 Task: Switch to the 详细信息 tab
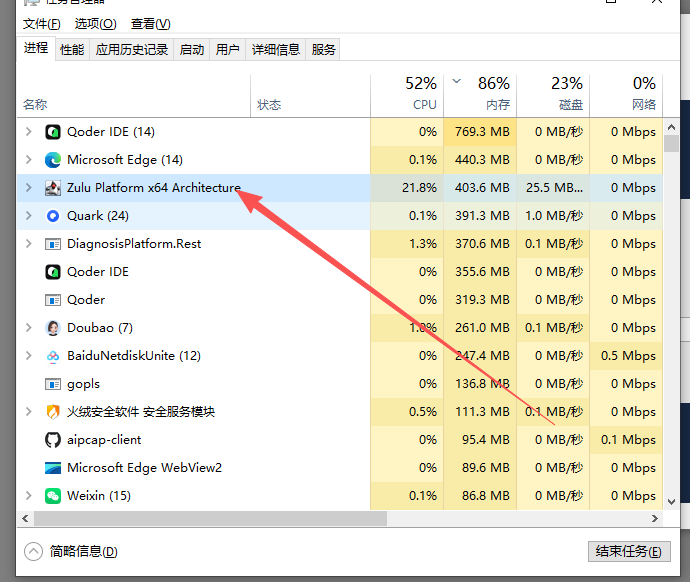pyautogui.click(x=275, y=49)
